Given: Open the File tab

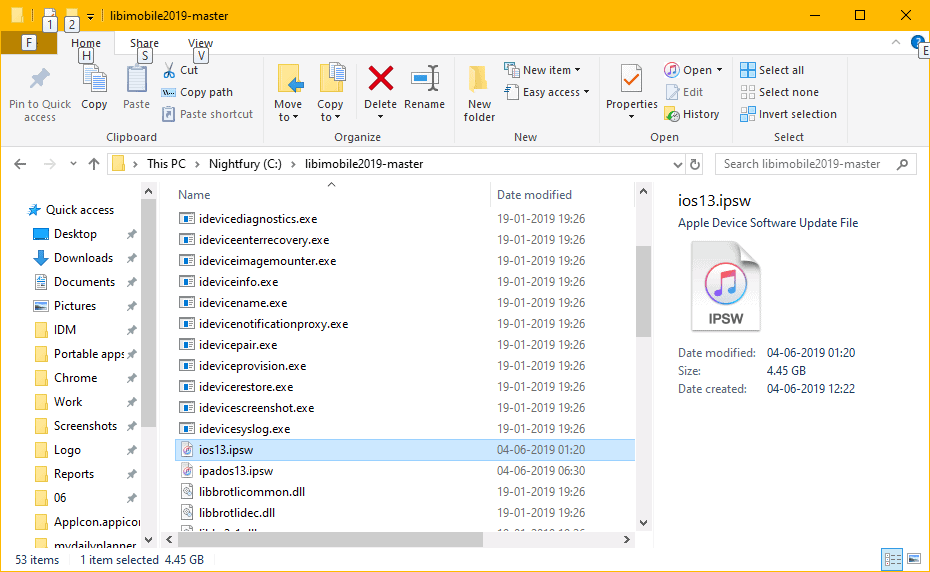Looking at the screenshot, I should 28,43.
